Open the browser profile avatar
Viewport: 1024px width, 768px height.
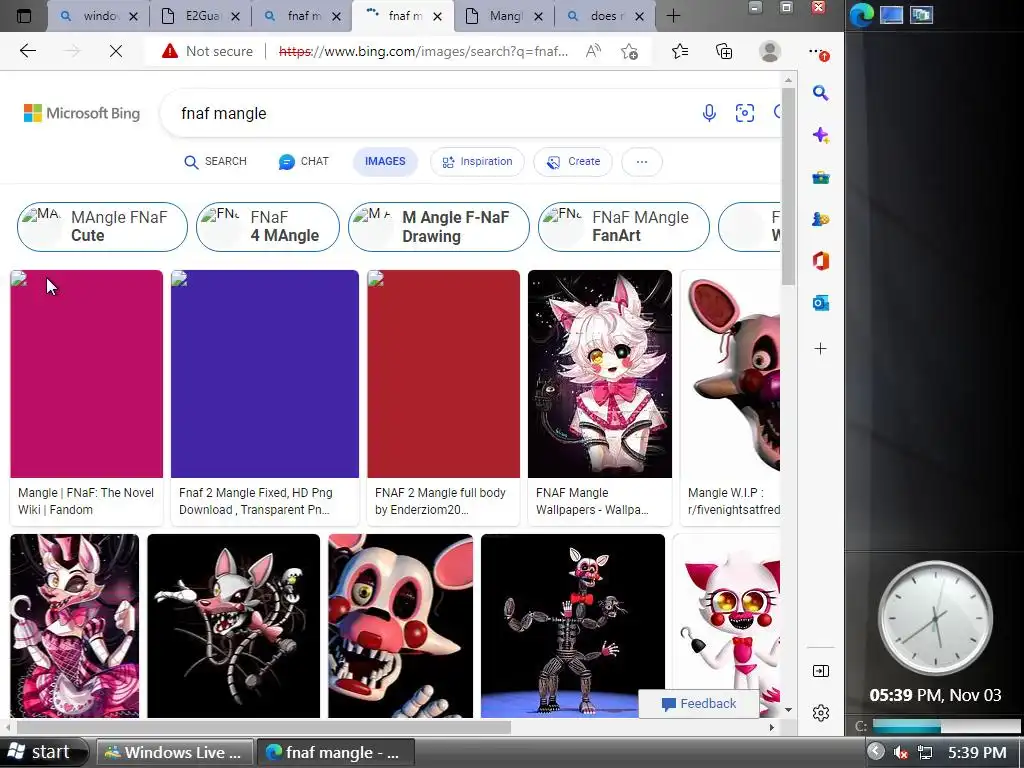pyautogui.click(x=770, y=51)
